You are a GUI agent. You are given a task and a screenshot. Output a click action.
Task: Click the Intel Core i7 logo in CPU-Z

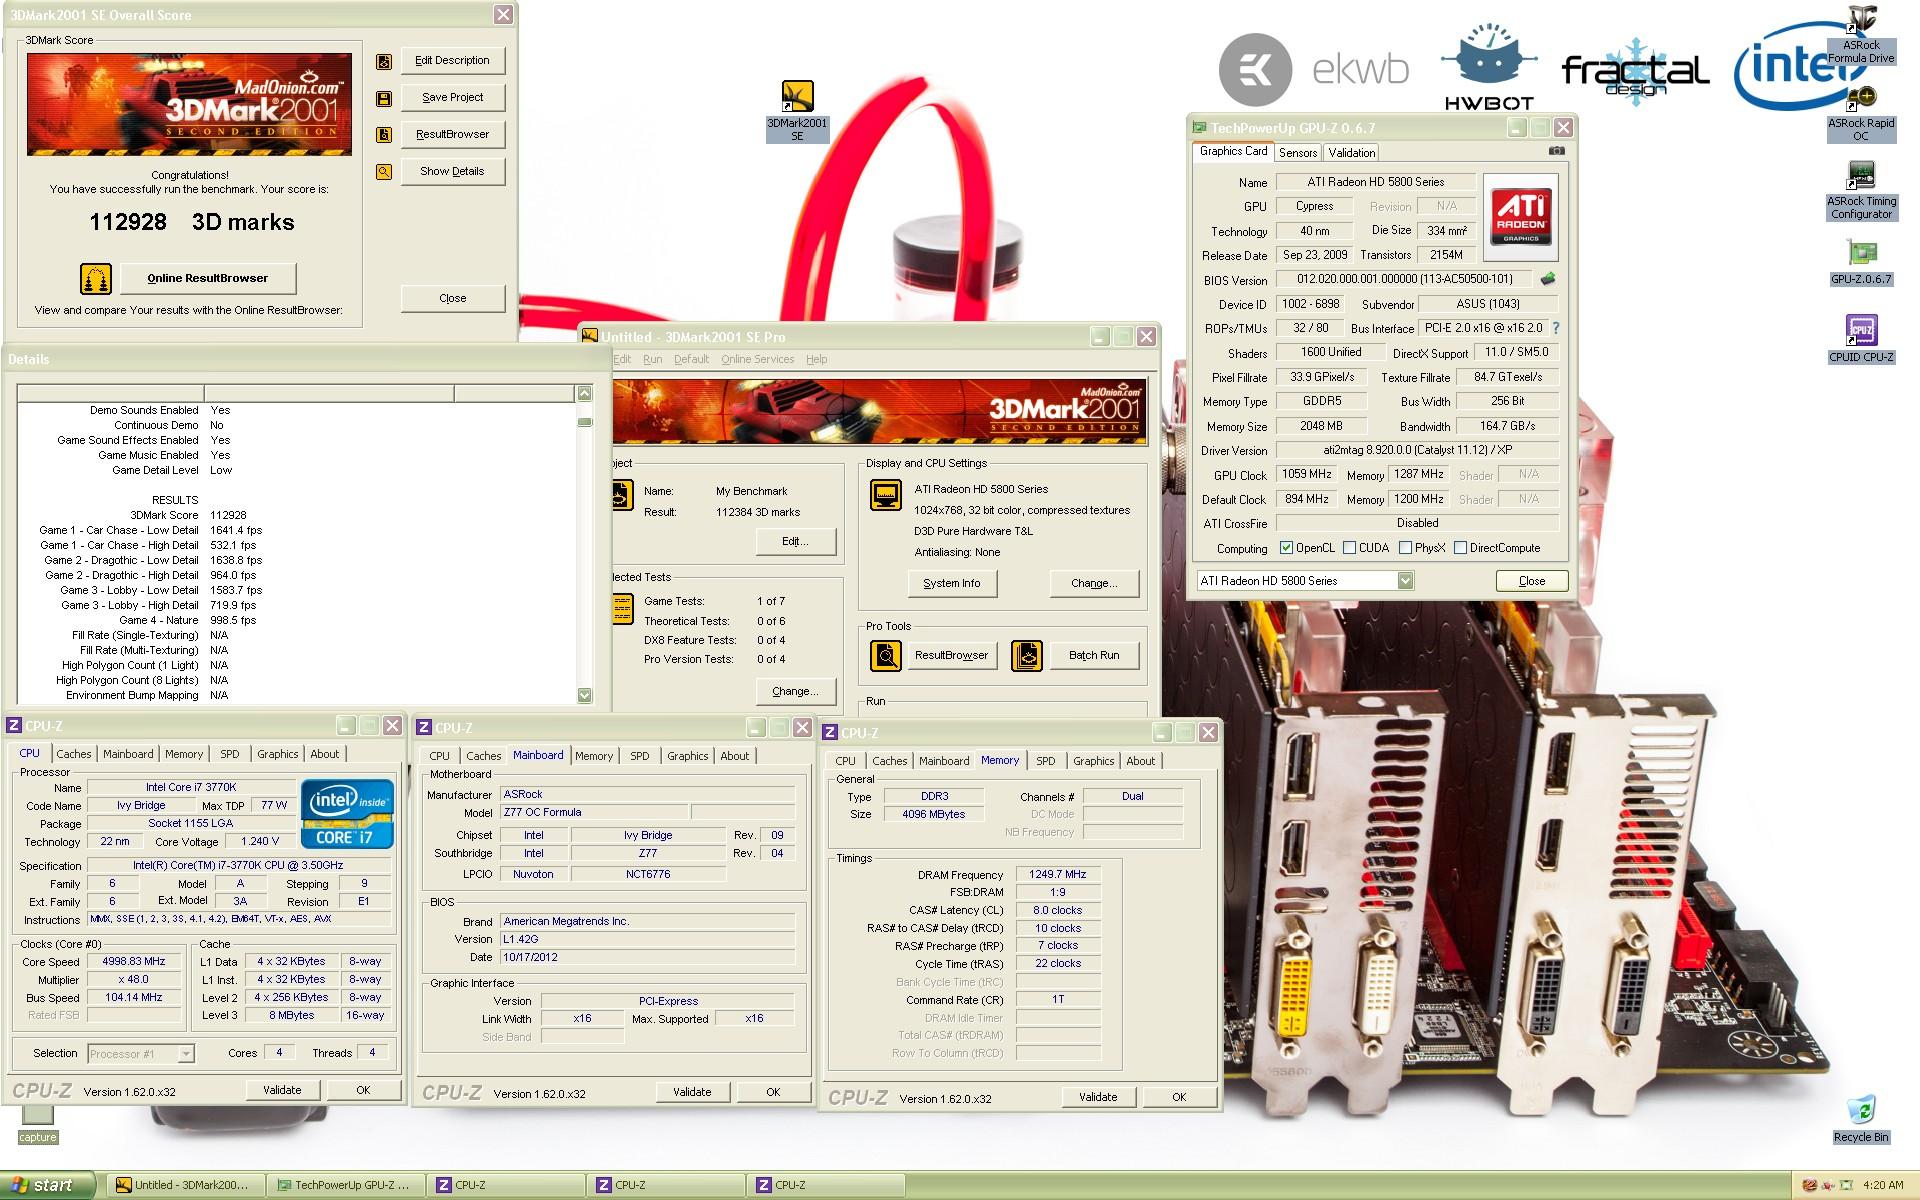(349, 815)
